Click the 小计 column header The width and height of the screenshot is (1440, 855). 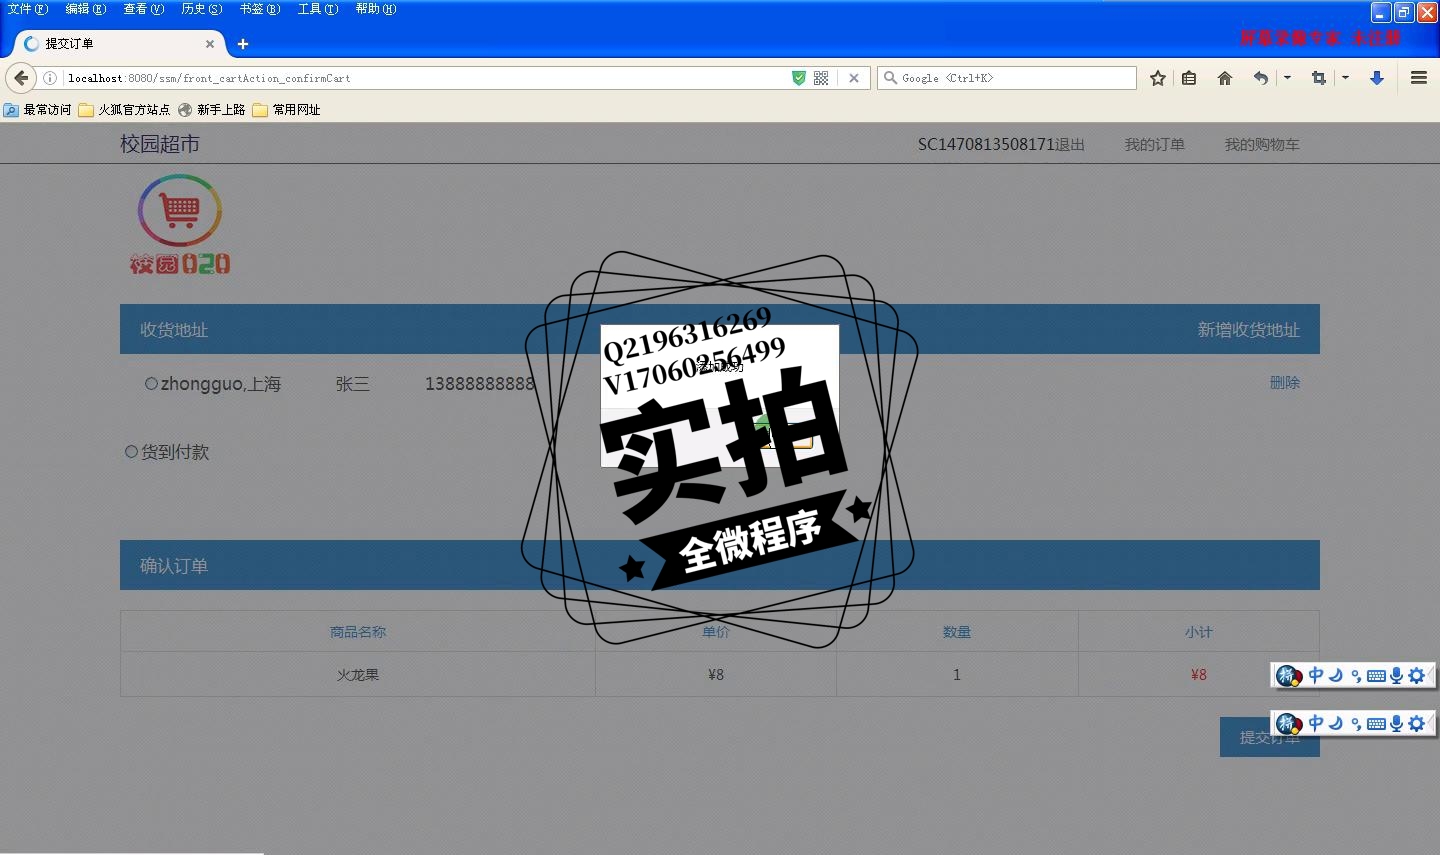1199,632
